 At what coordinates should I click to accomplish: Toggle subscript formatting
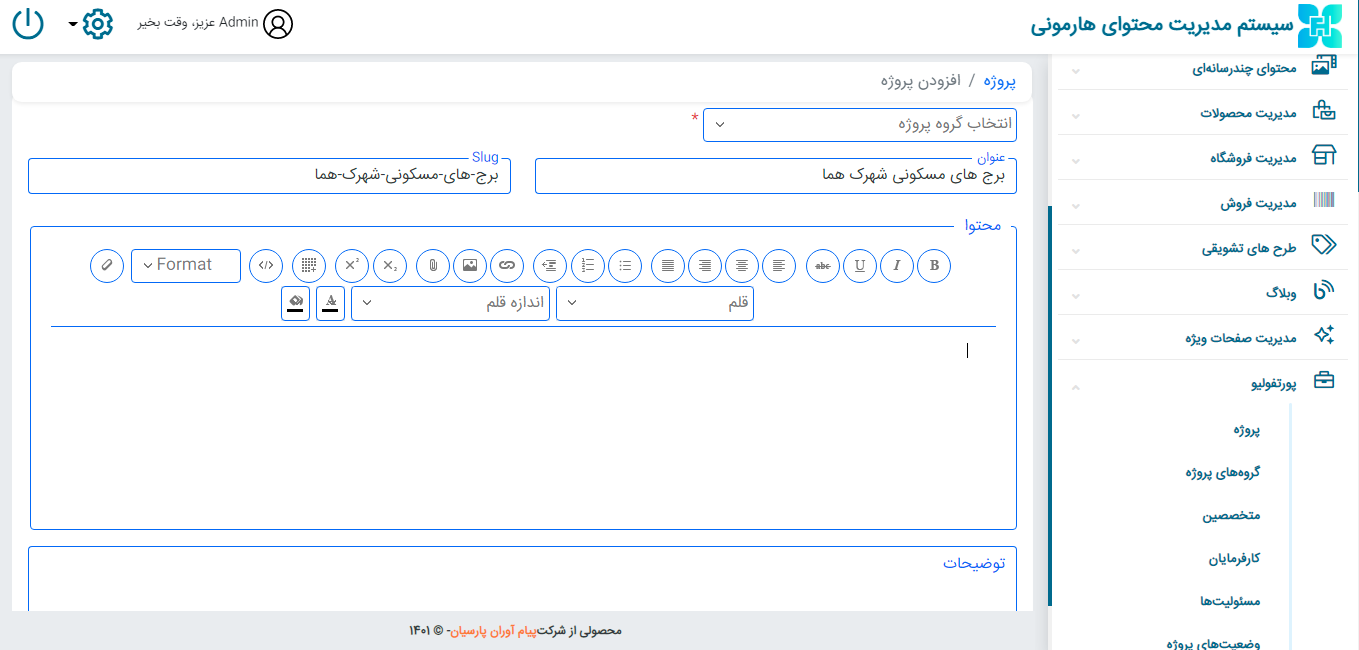tap(390, 265)
